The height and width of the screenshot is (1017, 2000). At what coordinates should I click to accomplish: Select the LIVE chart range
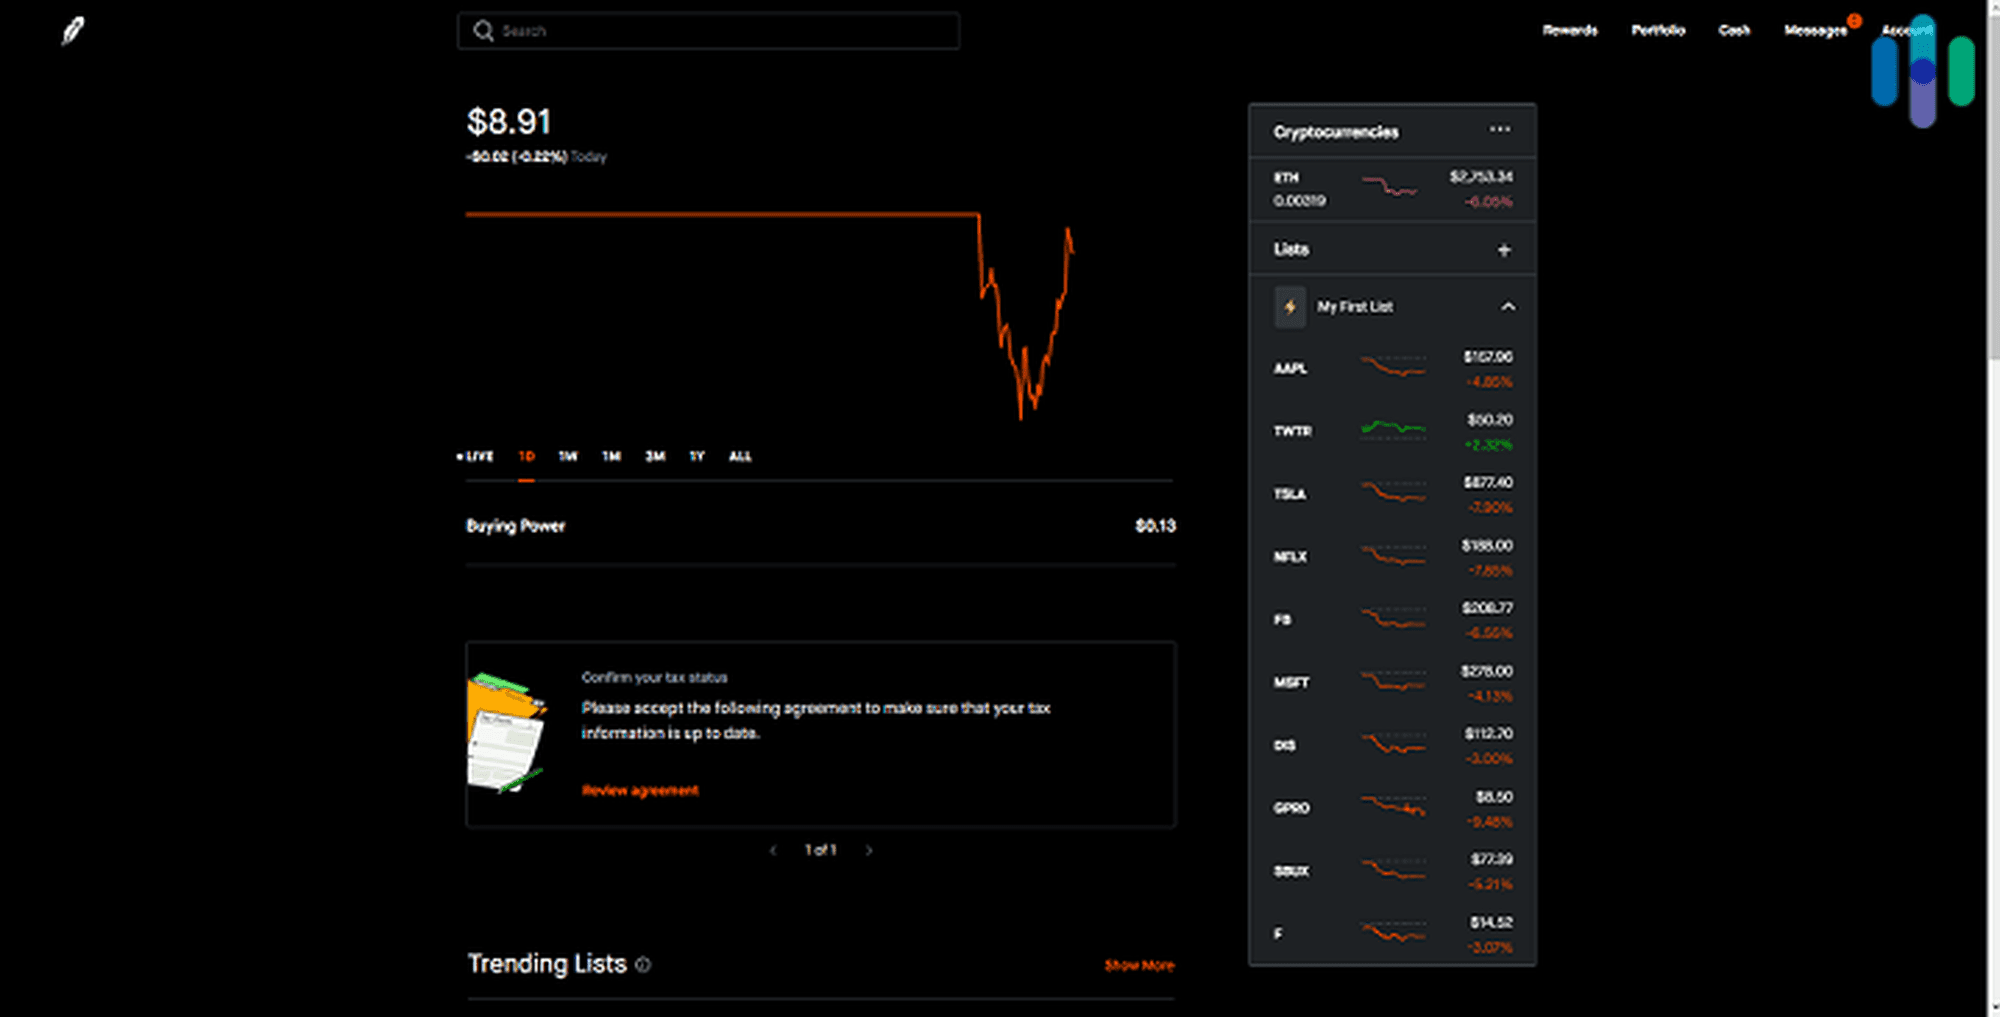click(x=475, y=457)
